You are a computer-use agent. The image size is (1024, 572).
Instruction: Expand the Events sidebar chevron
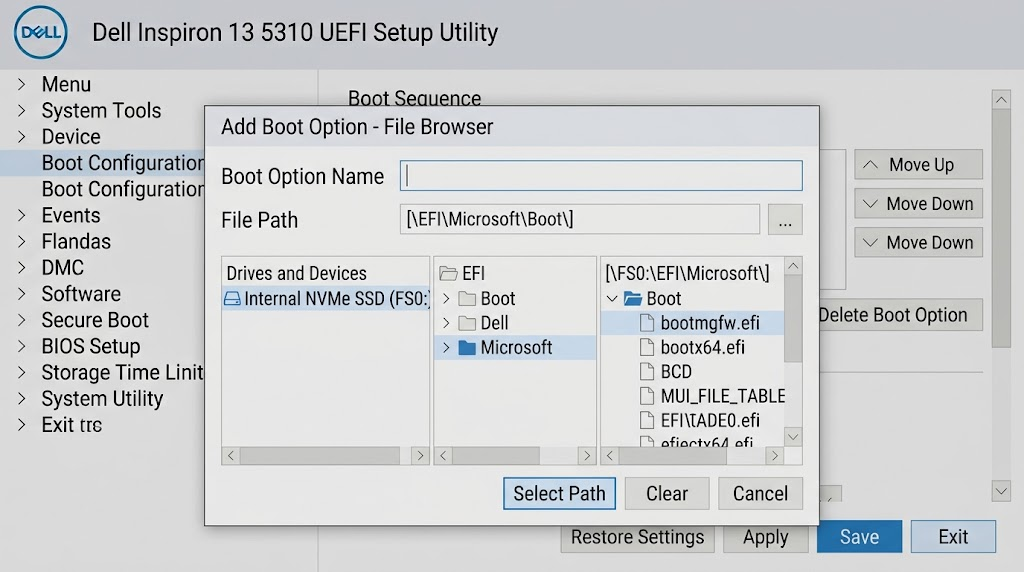point(22,215)
